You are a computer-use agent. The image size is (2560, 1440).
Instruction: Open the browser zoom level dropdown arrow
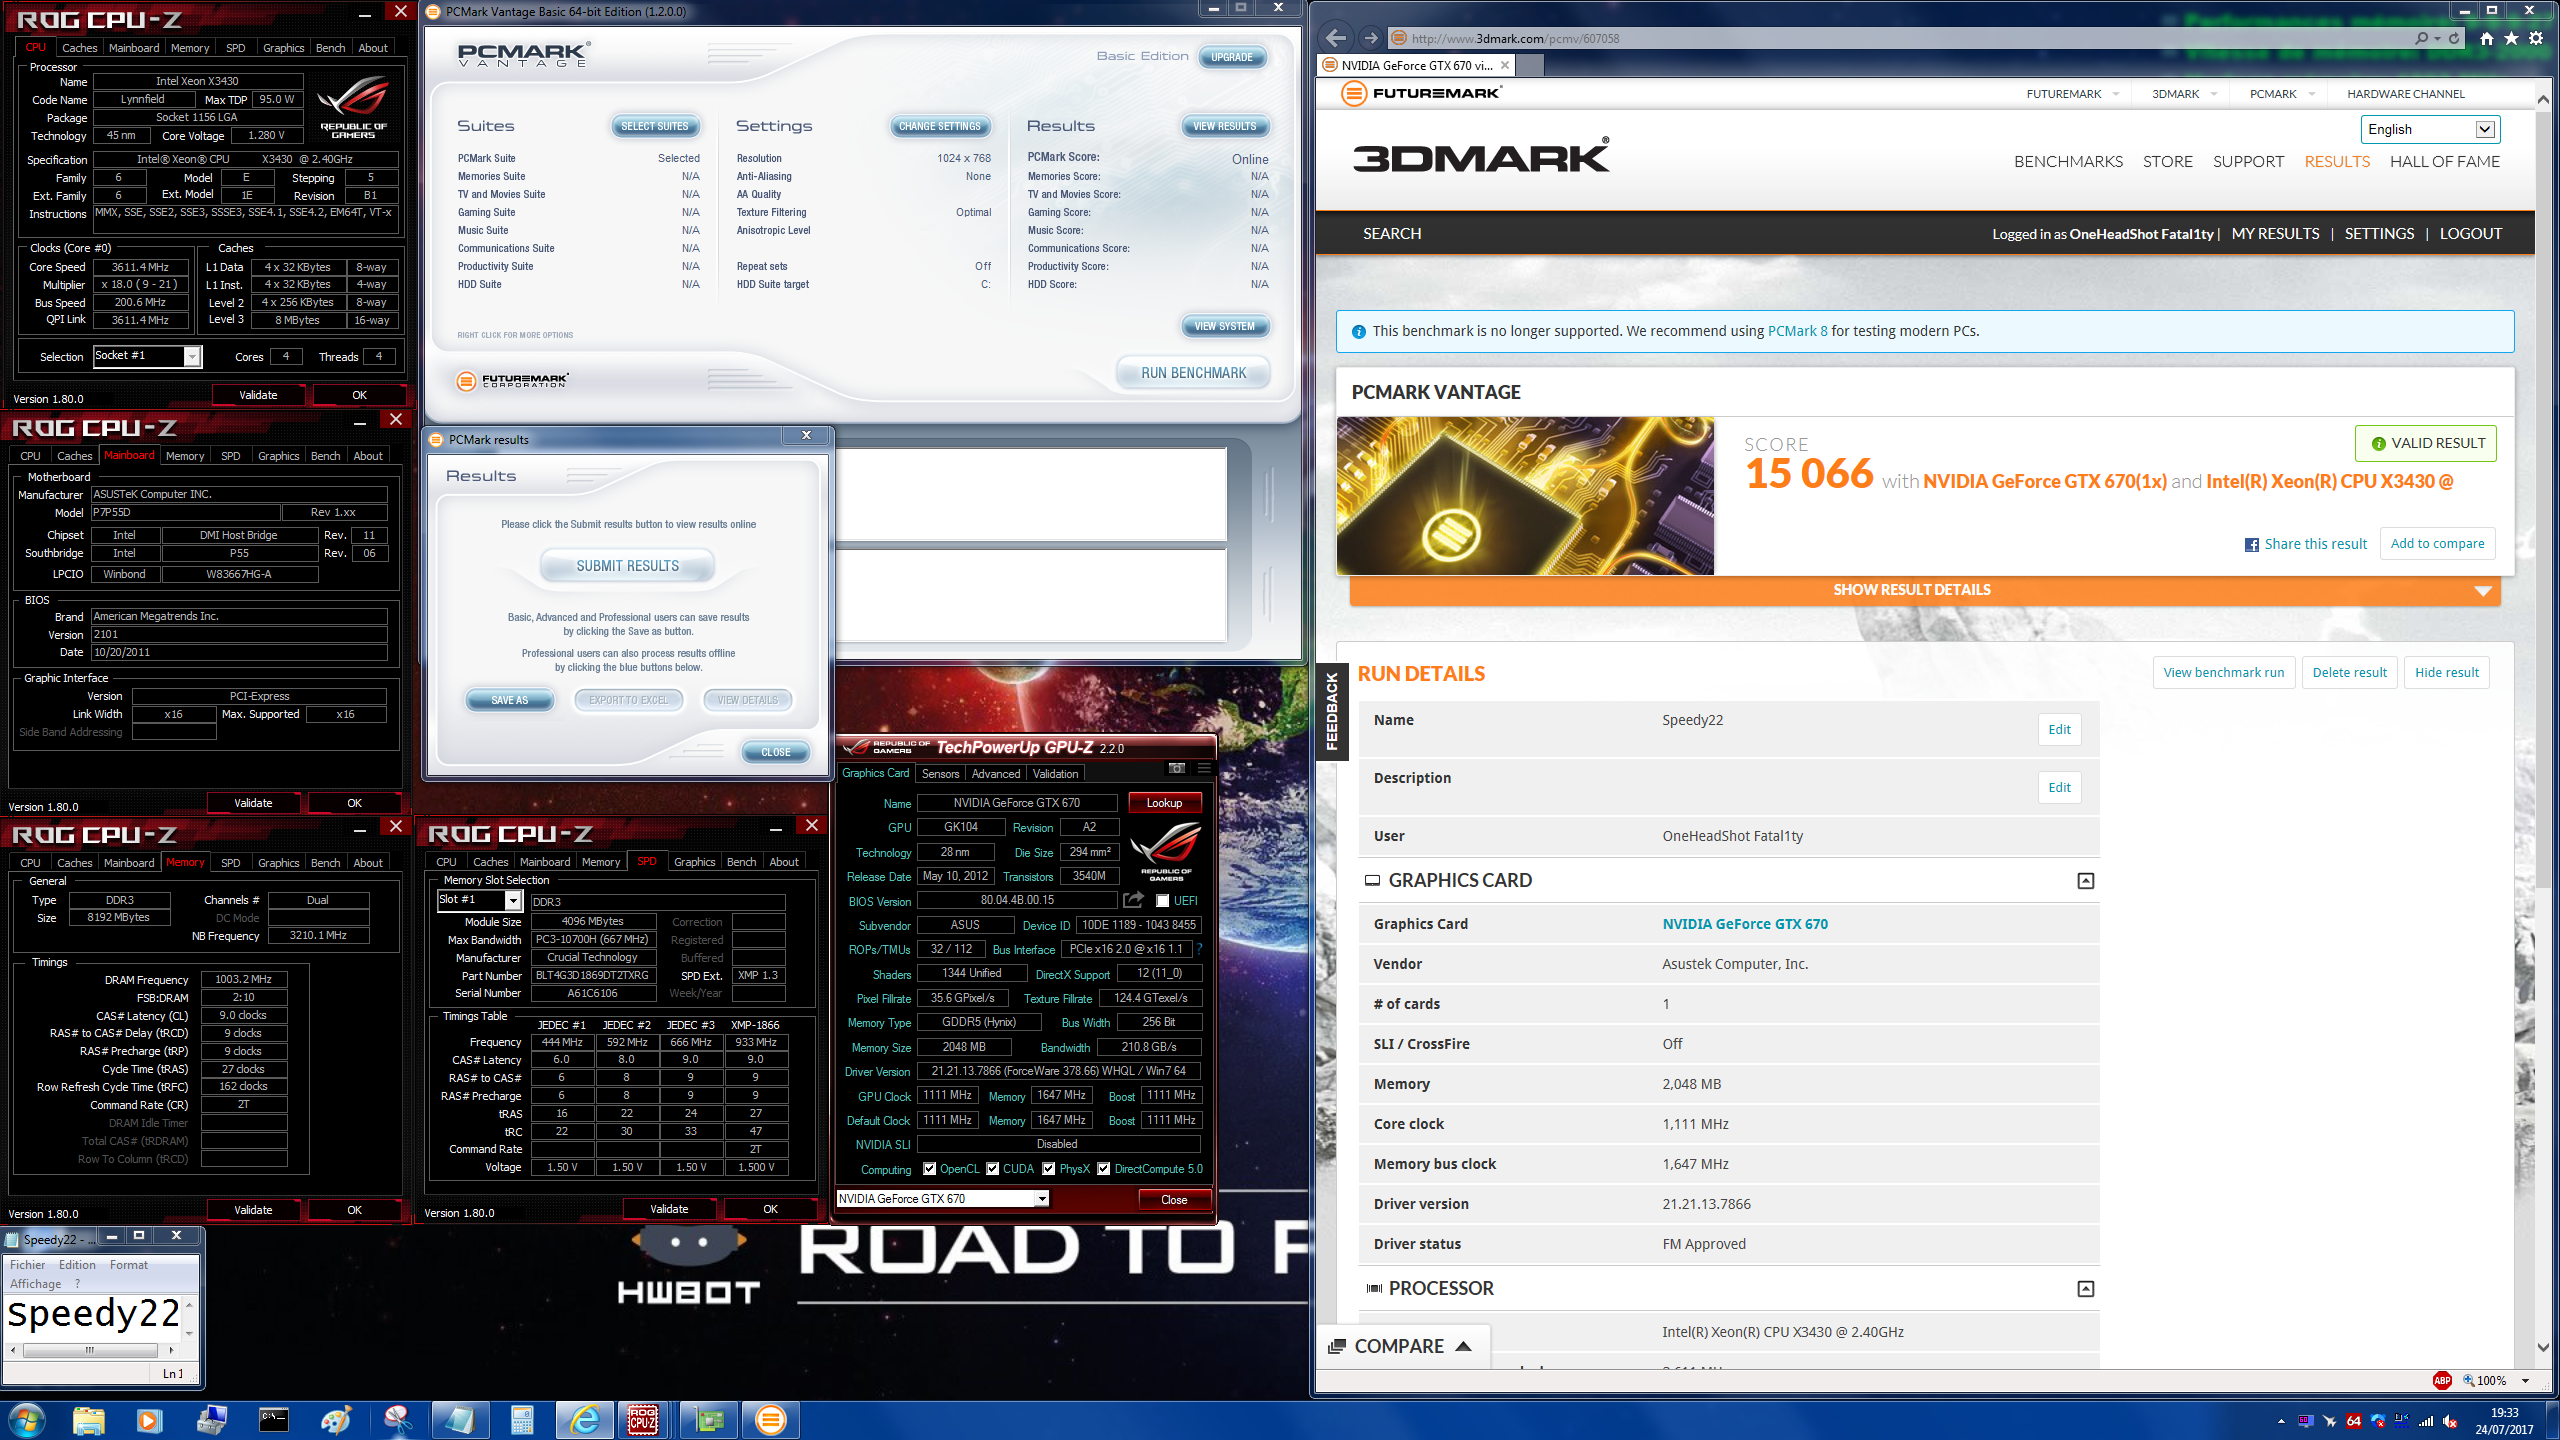point(2525,1381)
